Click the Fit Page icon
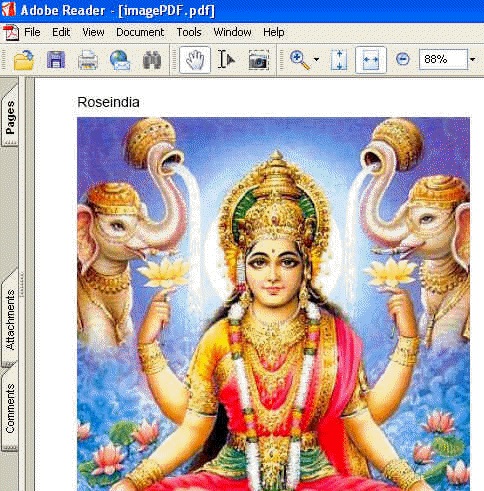 339,60
